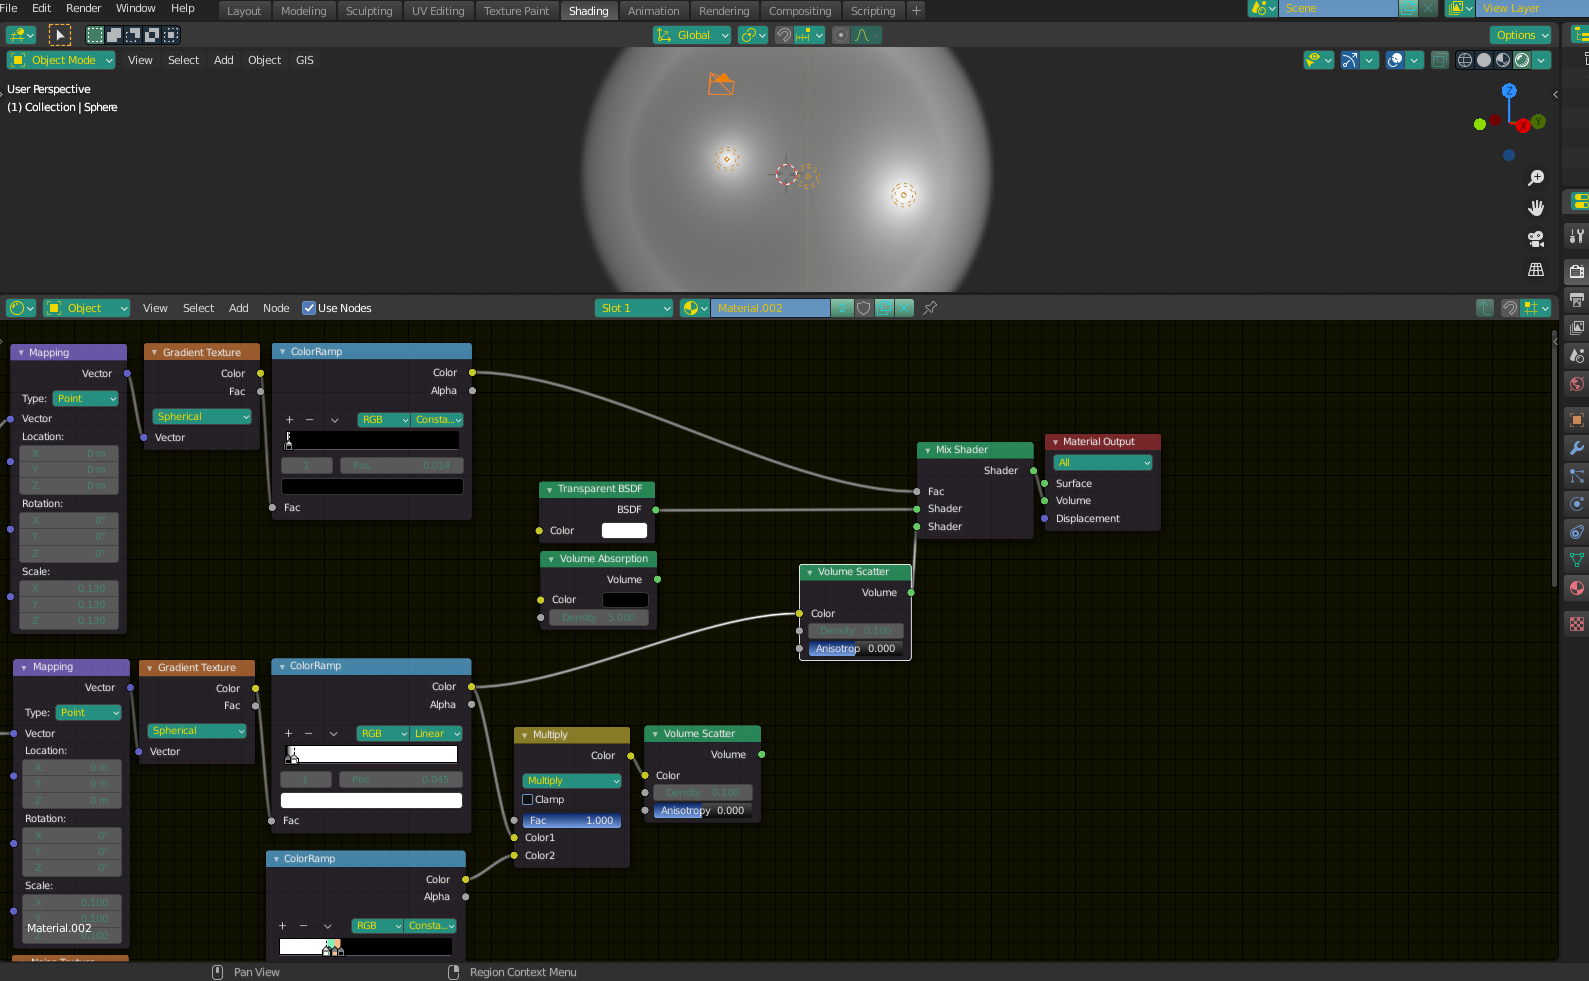Viewport: 1589px width, 981px height.
Task: Click the node editor Parent node tree arrow
Action: click(x=1485, y=308)
